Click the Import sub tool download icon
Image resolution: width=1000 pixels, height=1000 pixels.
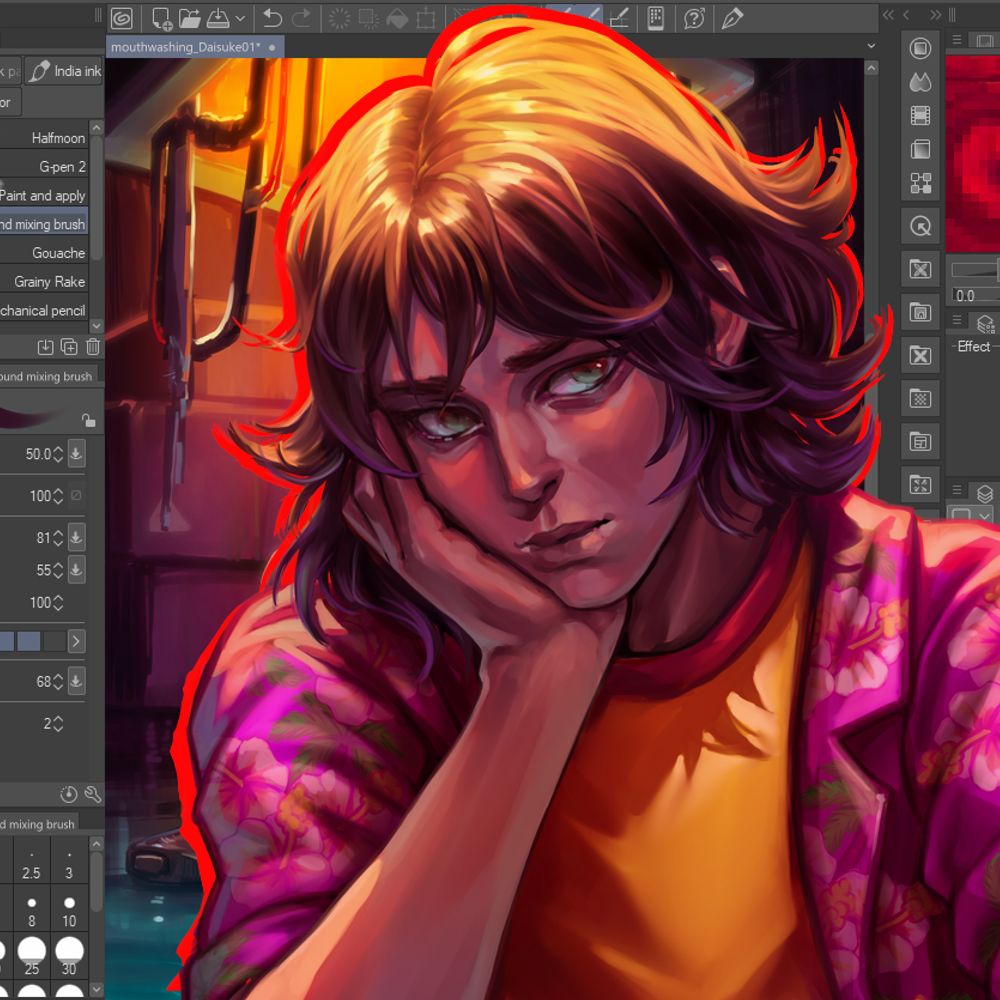(x=45, y=347)
